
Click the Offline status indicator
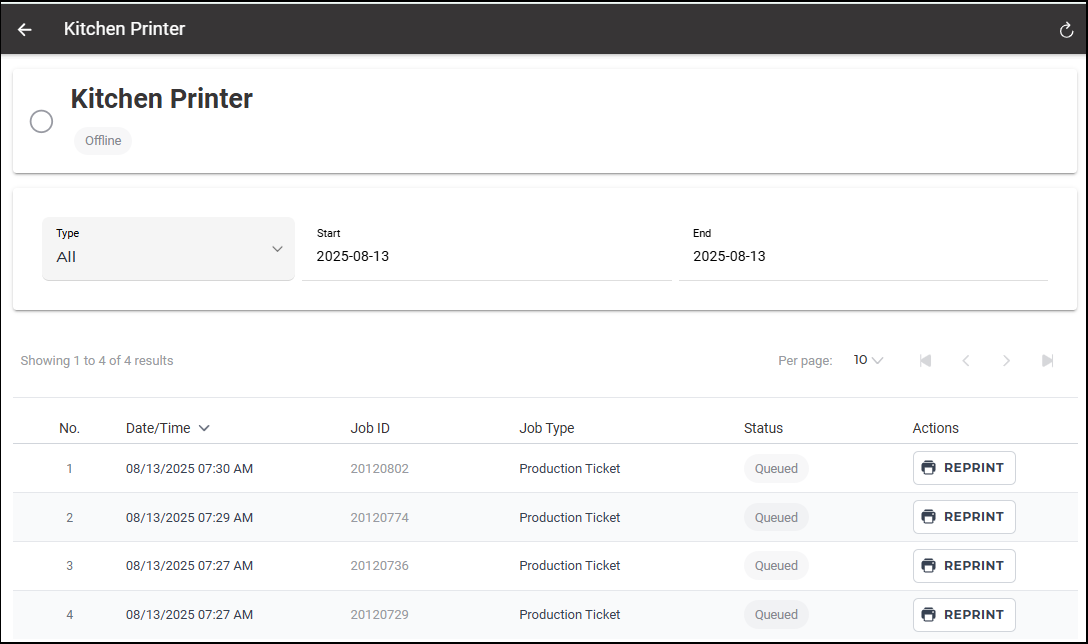coord(102,140)
